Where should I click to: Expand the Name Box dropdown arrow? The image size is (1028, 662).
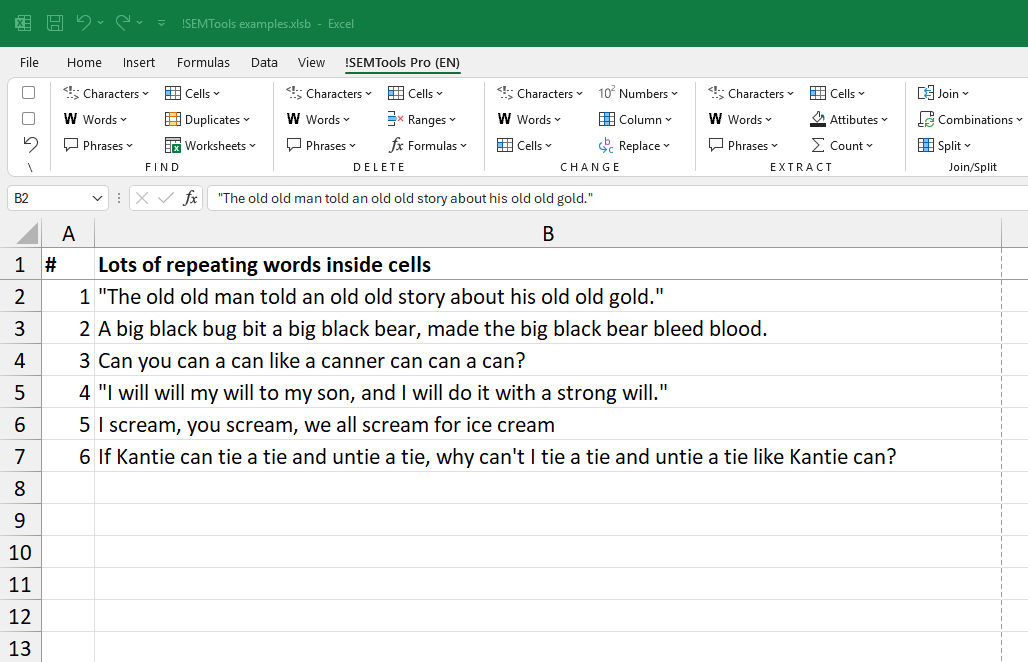coord(97,199)
